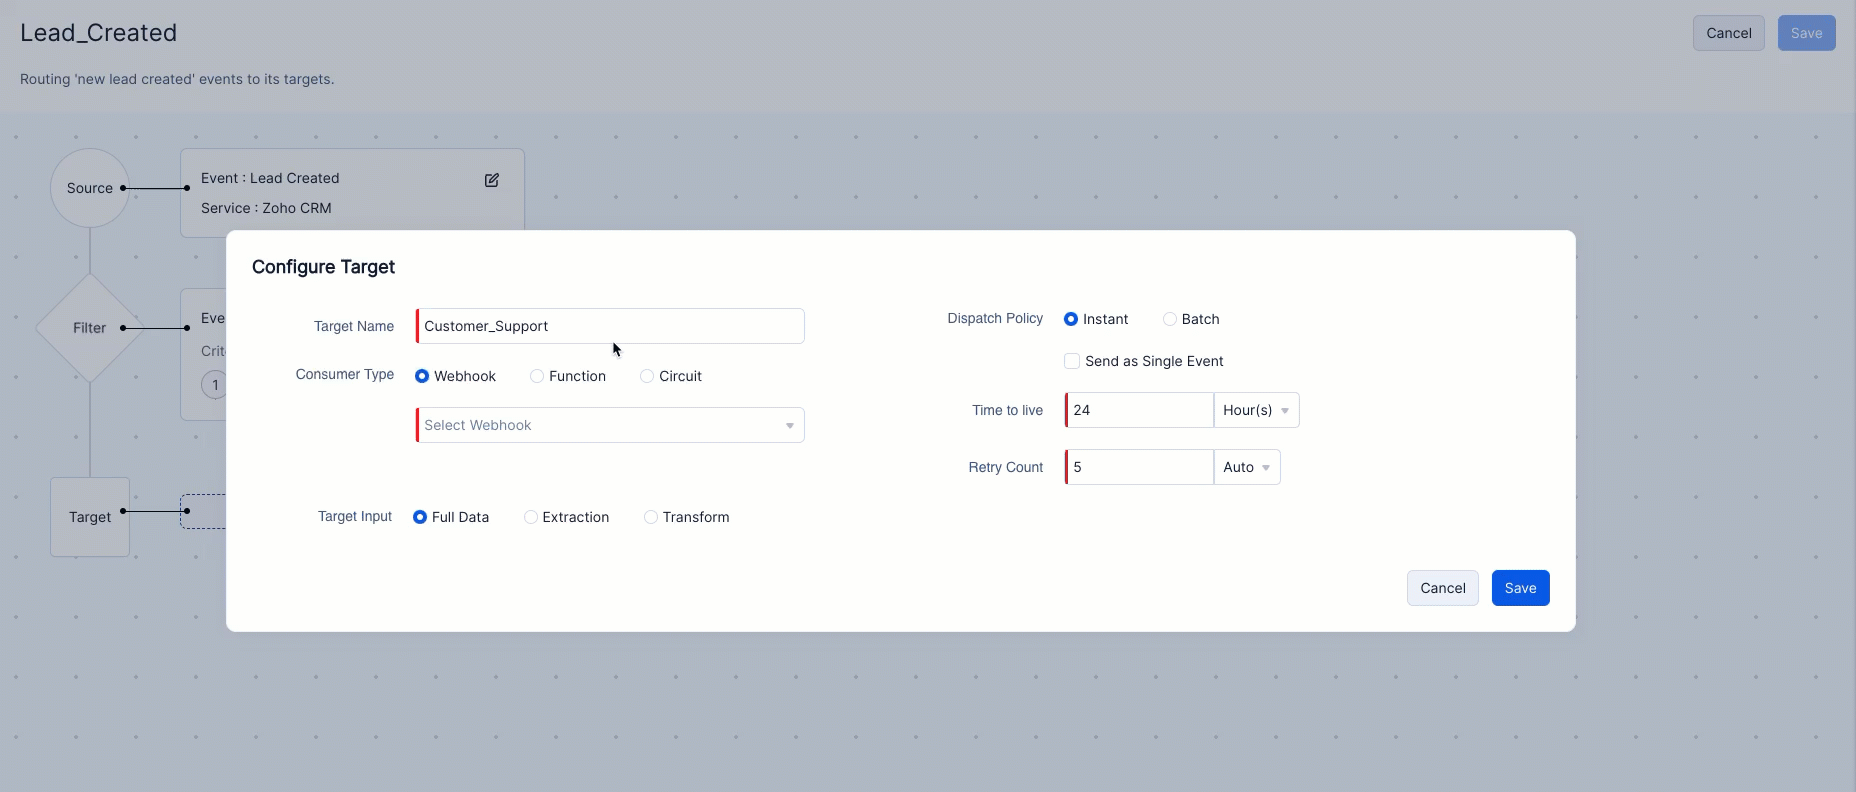
Task: Click the edit icon on Source card
Action: click(x=492, y=180)
